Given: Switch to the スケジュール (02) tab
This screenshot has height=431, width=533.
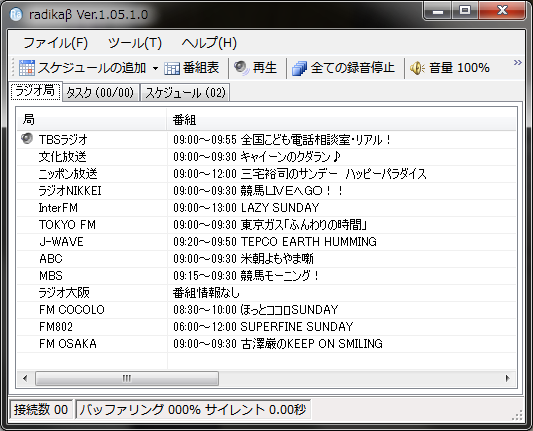Looking at the screenshot, I should (x=185, y=92).
